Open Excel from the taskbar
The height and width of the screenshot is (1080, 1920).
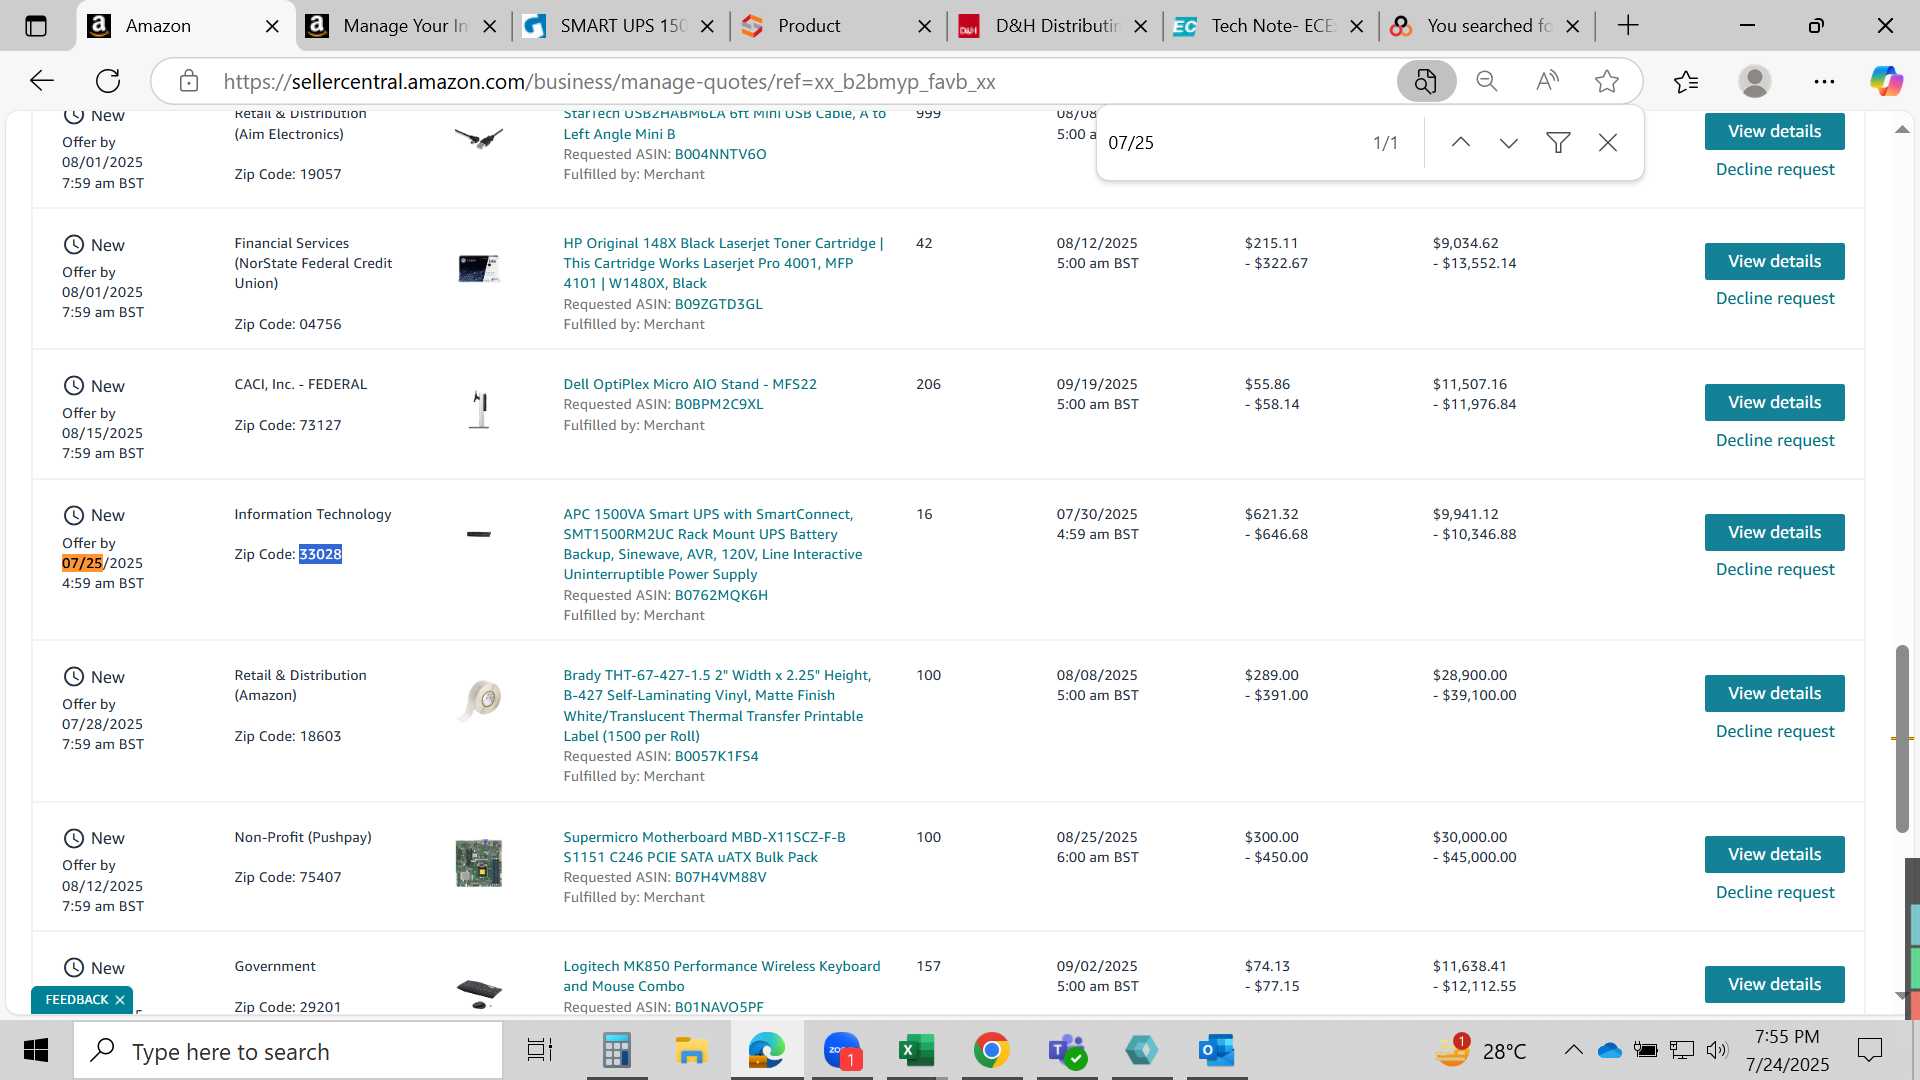916,1051
